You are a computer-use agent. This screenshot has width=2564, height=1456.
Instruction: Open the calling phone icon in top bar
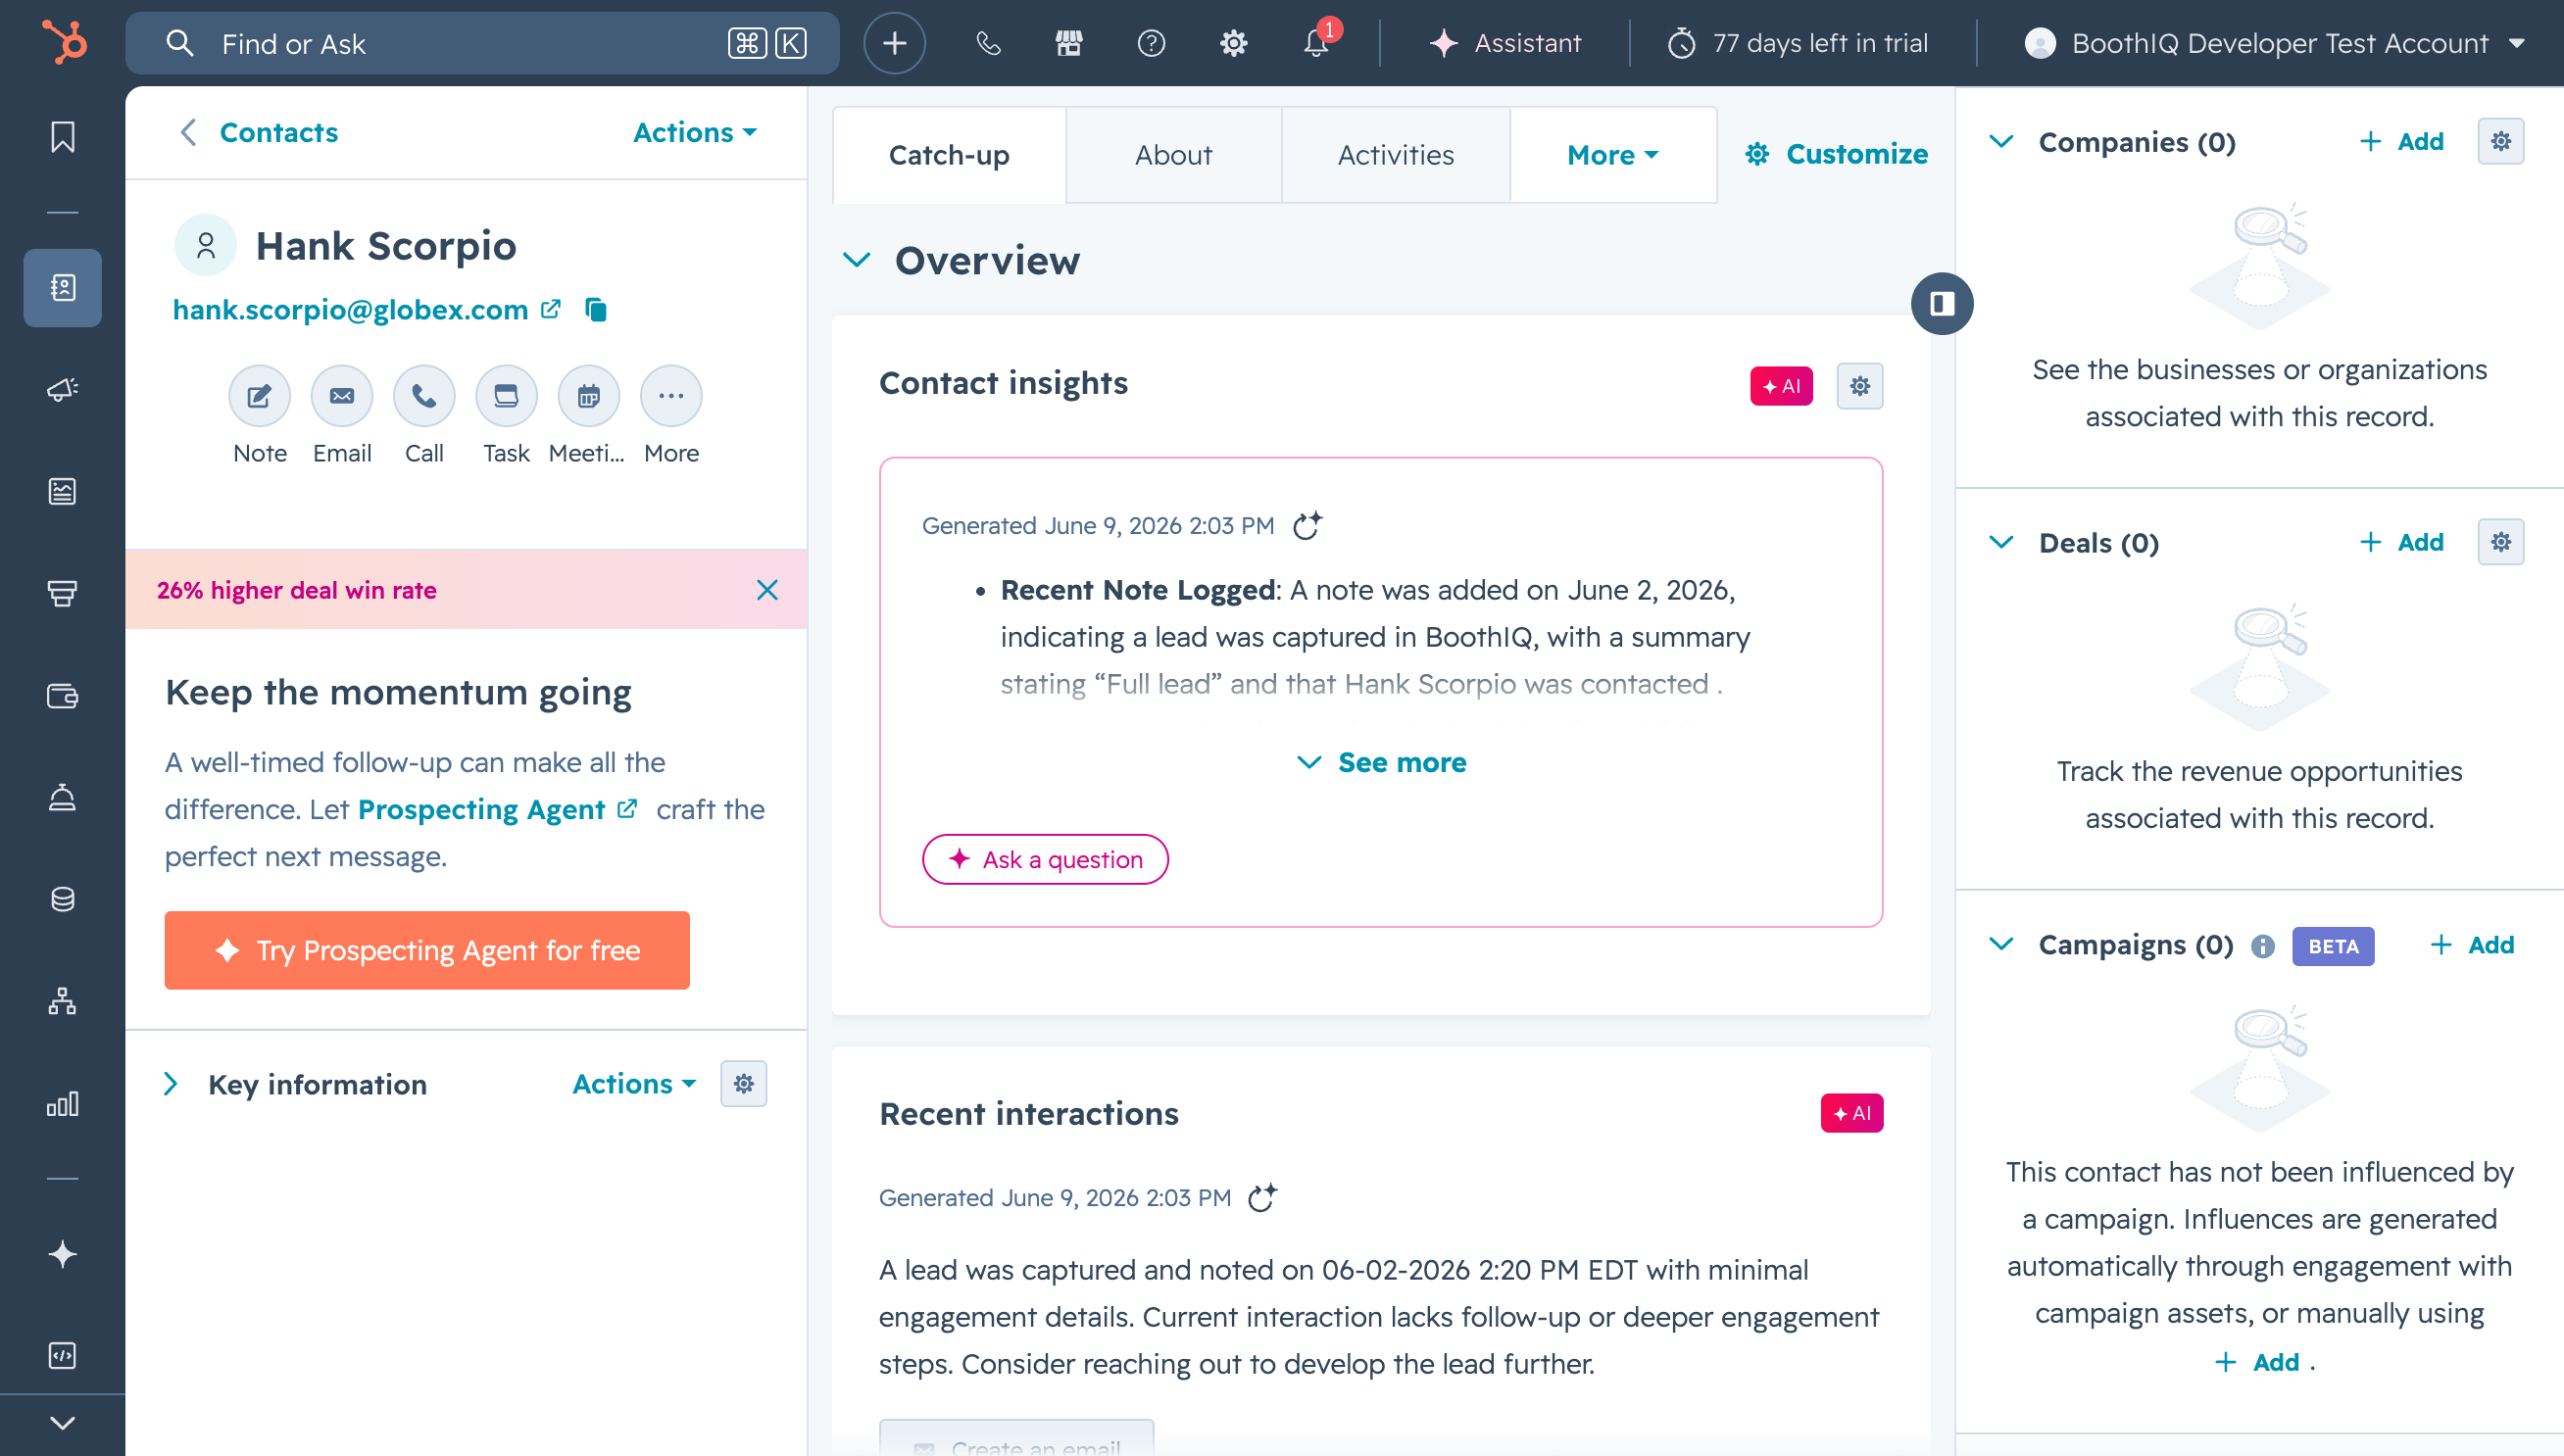(x=988, y=43)
